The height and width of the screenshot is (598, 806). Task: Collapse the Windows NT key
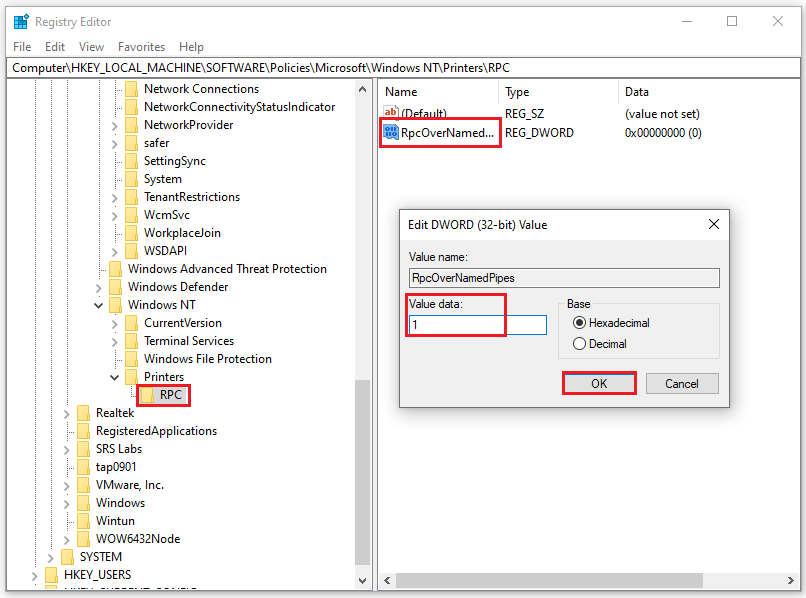[x=99, y=305]
